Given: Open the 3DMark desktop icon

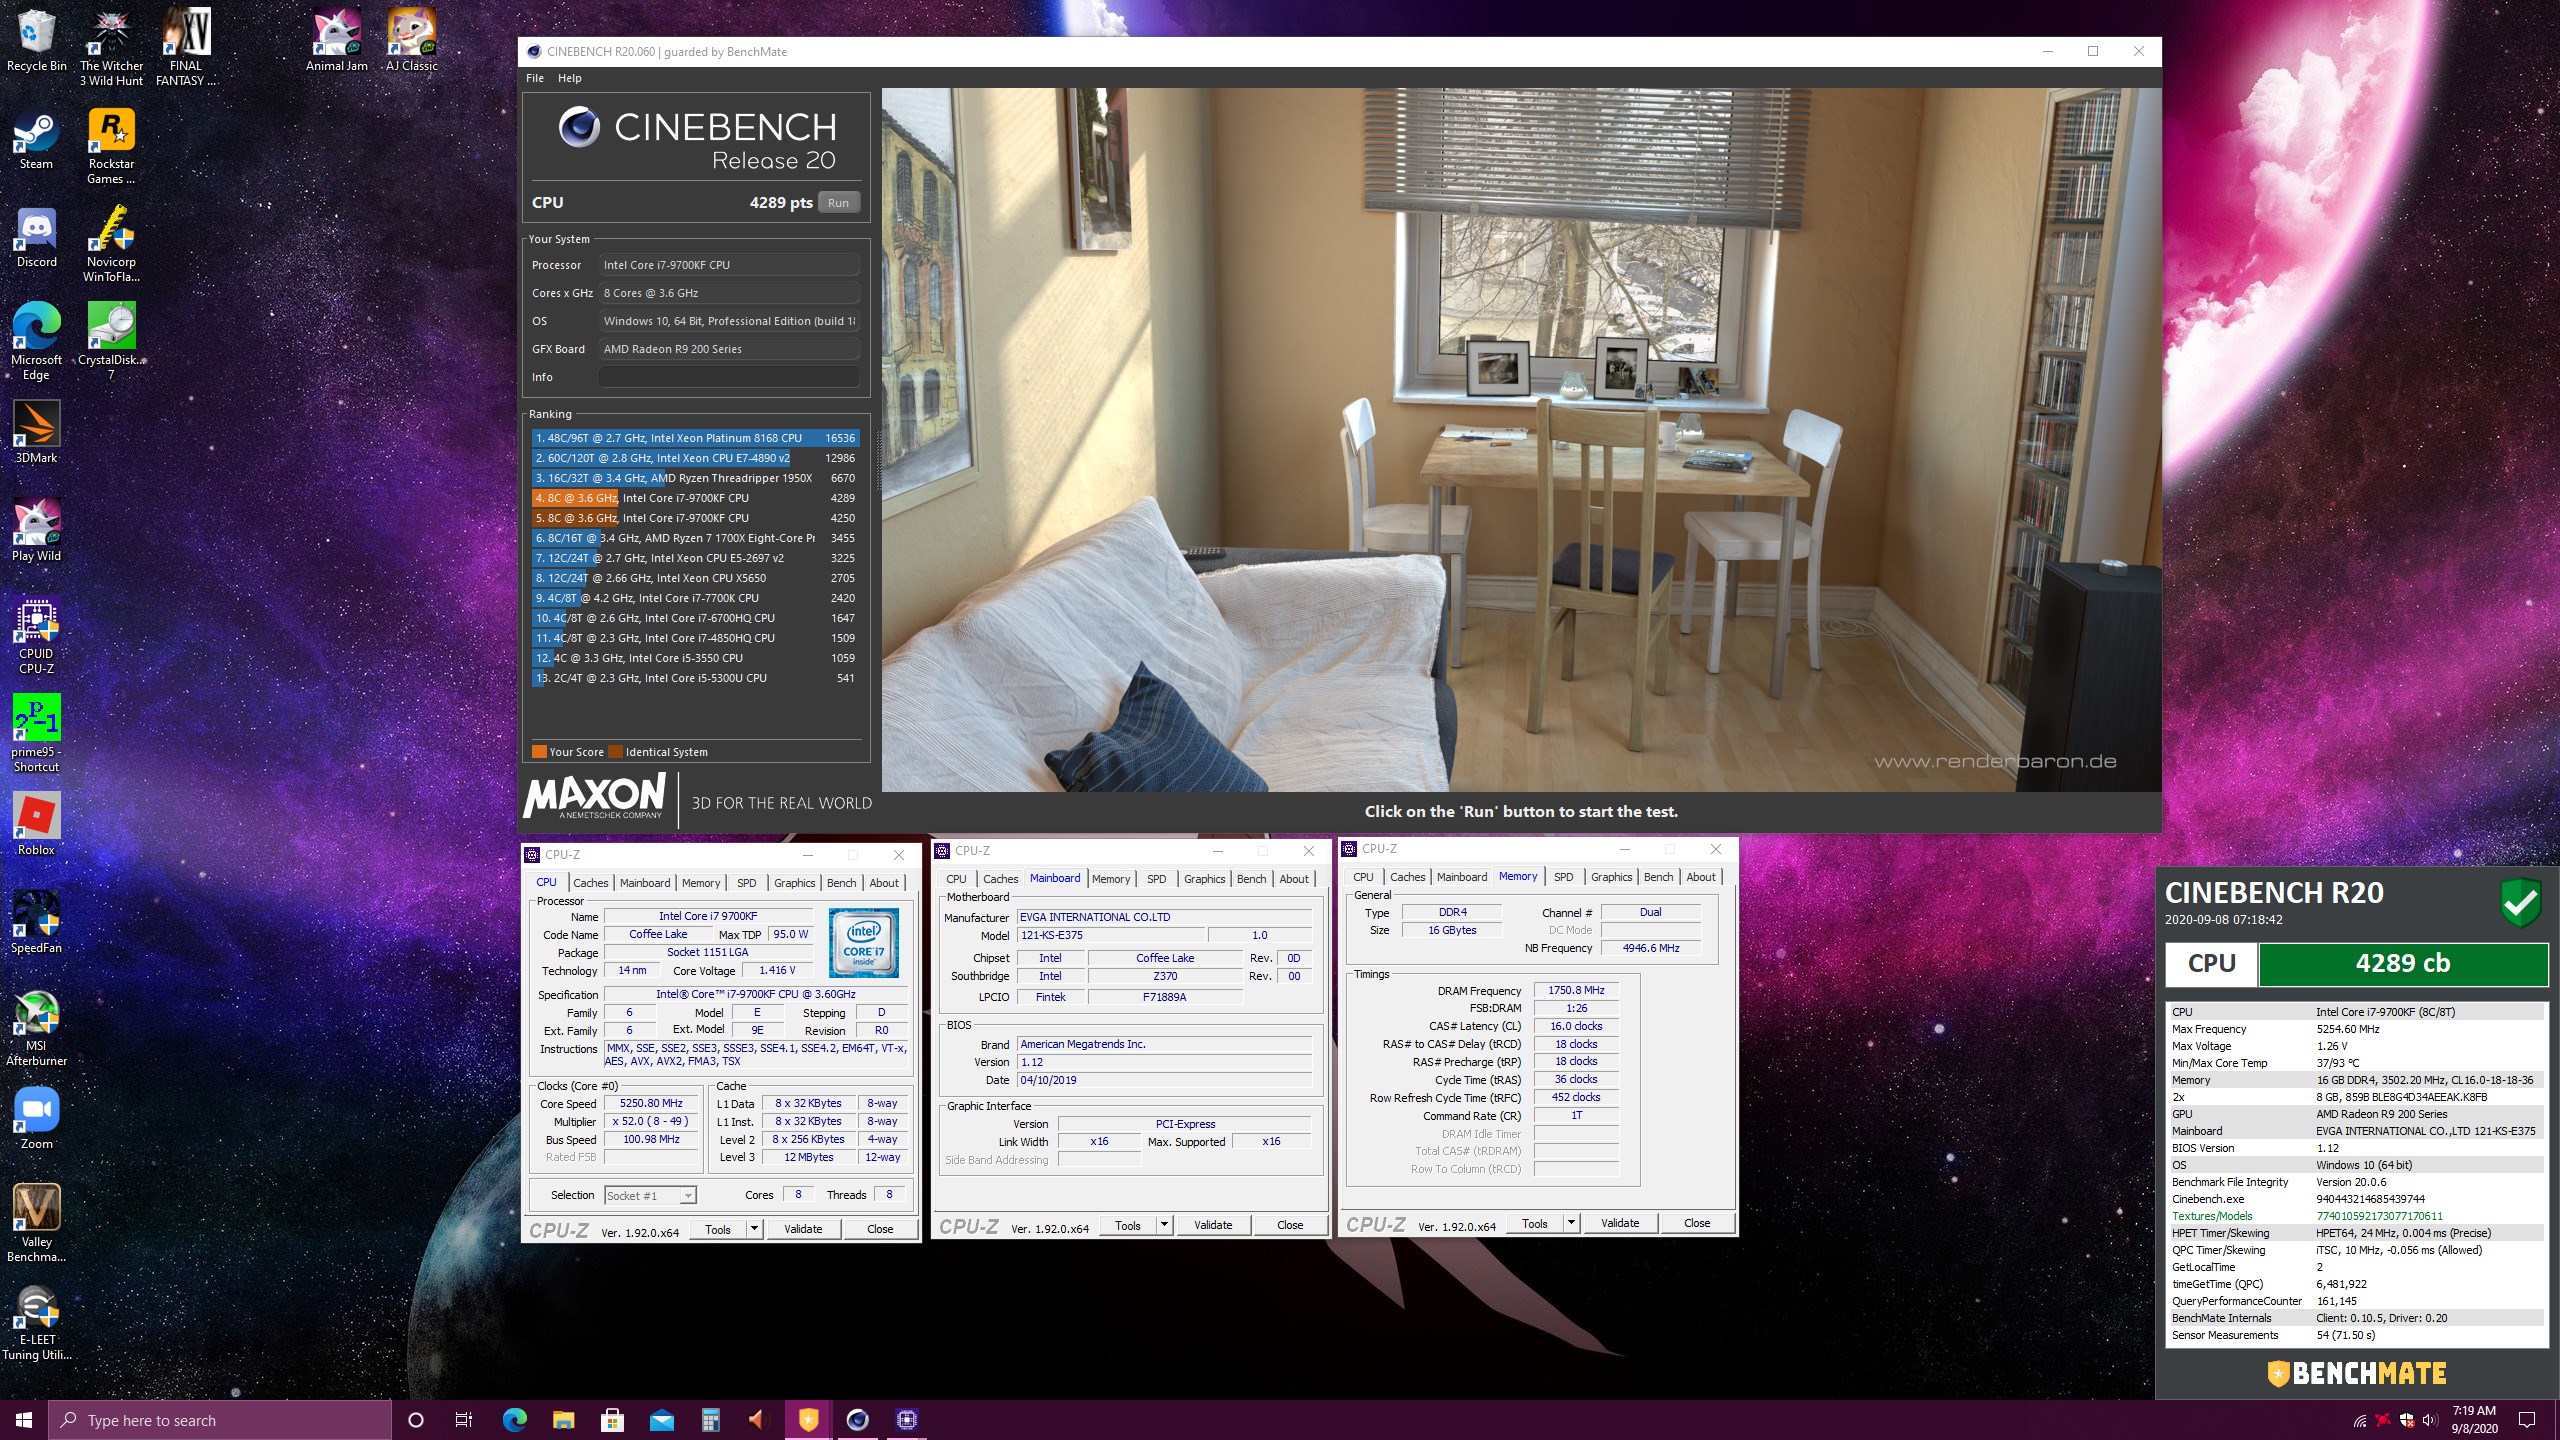Looking at the screenshot, I should (x=36, y=432).
